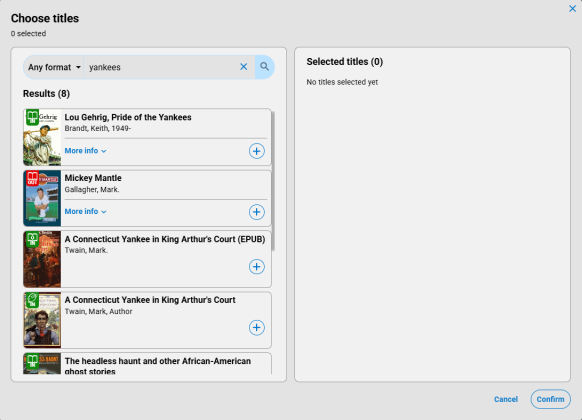Image resolution: width=582 pixels, height=420 pixels.
Task: Click the magnifier search button
Action: [264, 67]
